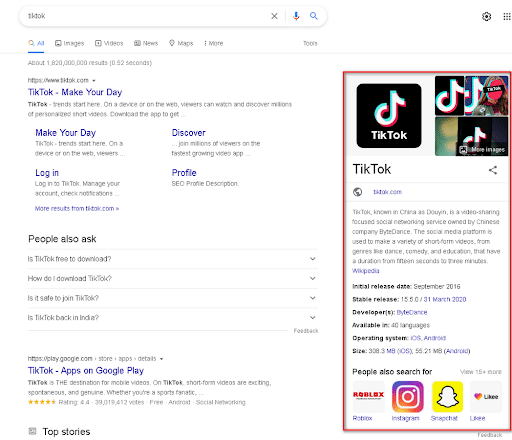512x440 pixels.
Task: Open the More images thumbnail
Action: coord(471,136)
